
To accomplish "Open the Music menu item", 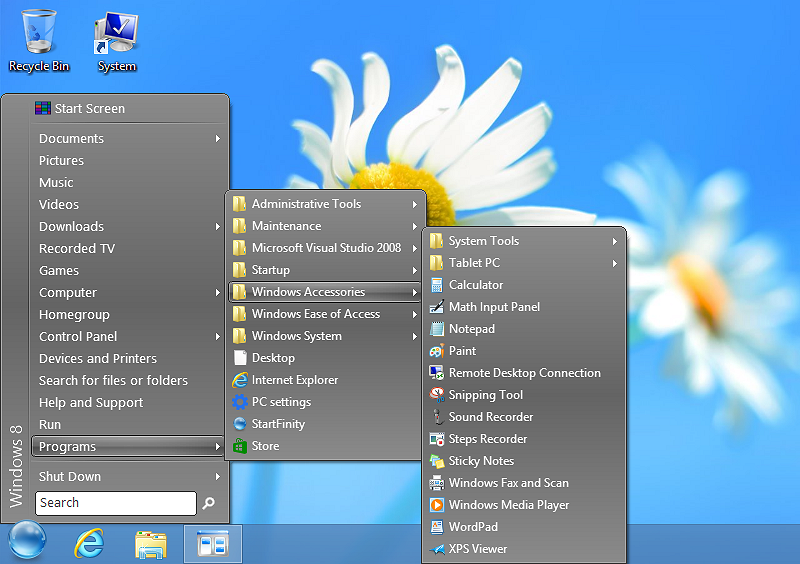I will point(128,182).
